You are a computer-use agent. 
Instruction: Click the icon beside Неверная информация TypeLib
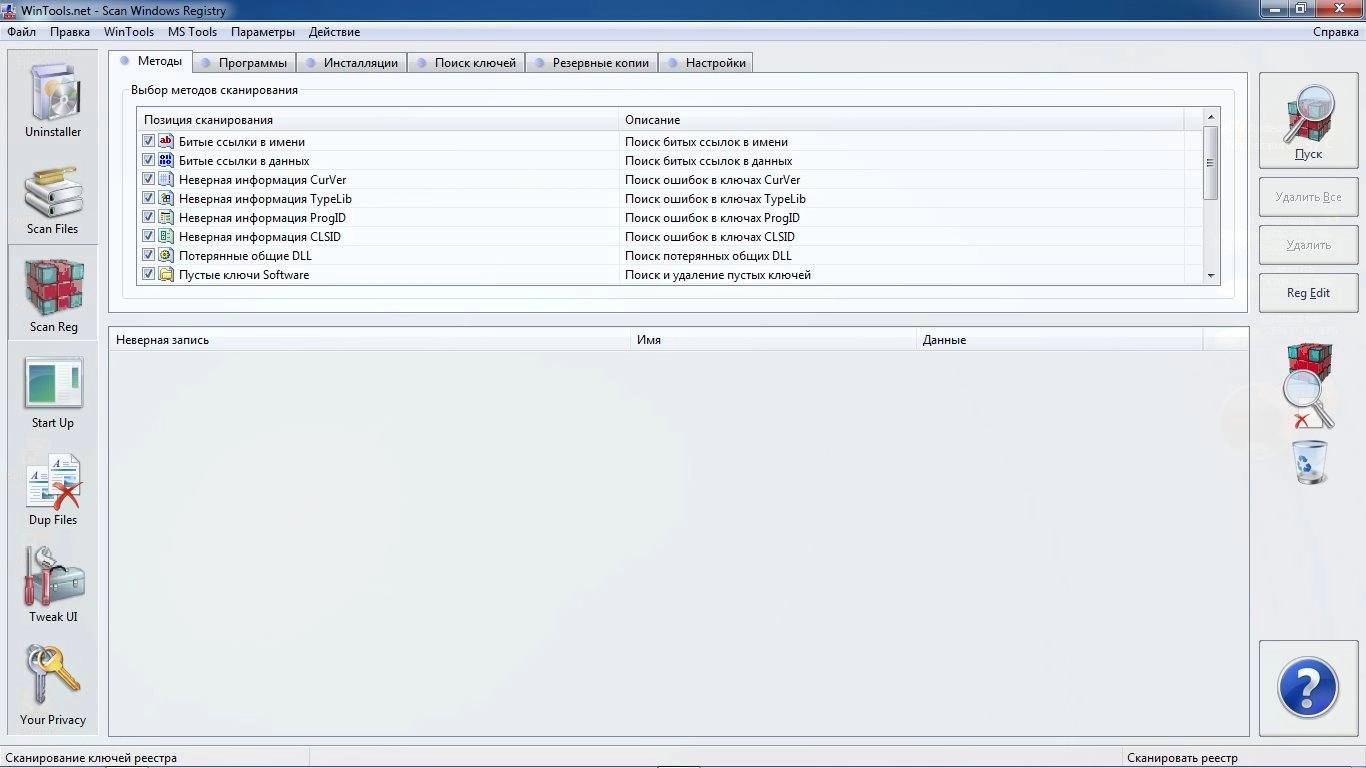click(x=166, y=199)
